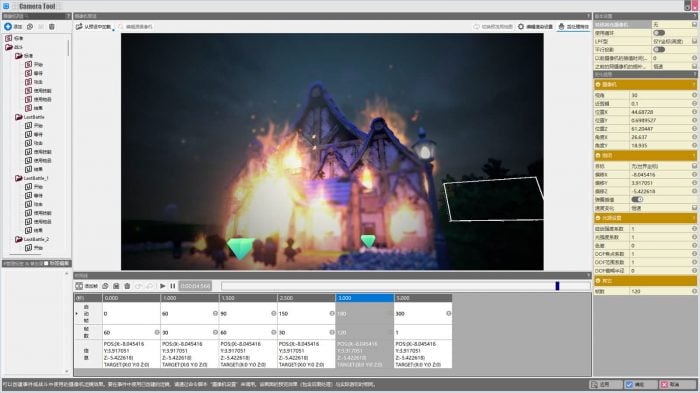This screenshot has width=700, height=393.
Task: Play the camera animation
Action: 162,286
